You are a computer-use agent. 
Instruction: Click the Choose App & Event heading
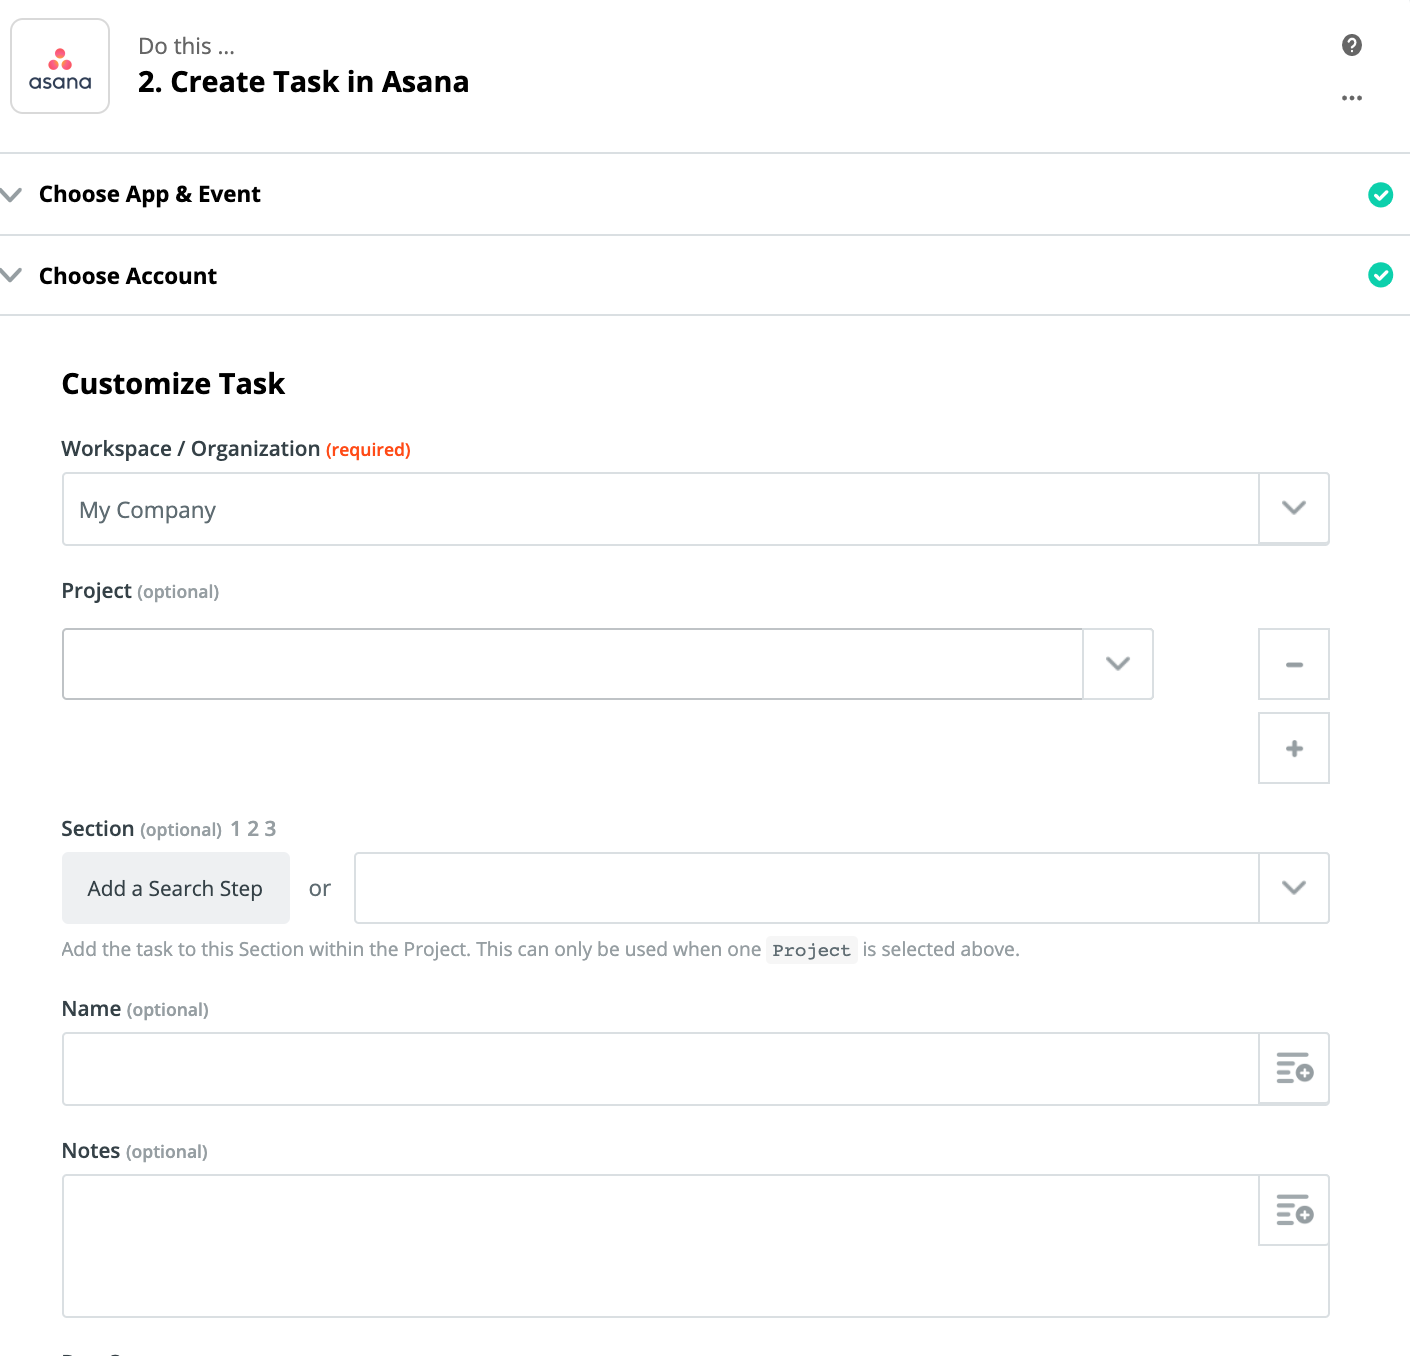tap(150, 194)
